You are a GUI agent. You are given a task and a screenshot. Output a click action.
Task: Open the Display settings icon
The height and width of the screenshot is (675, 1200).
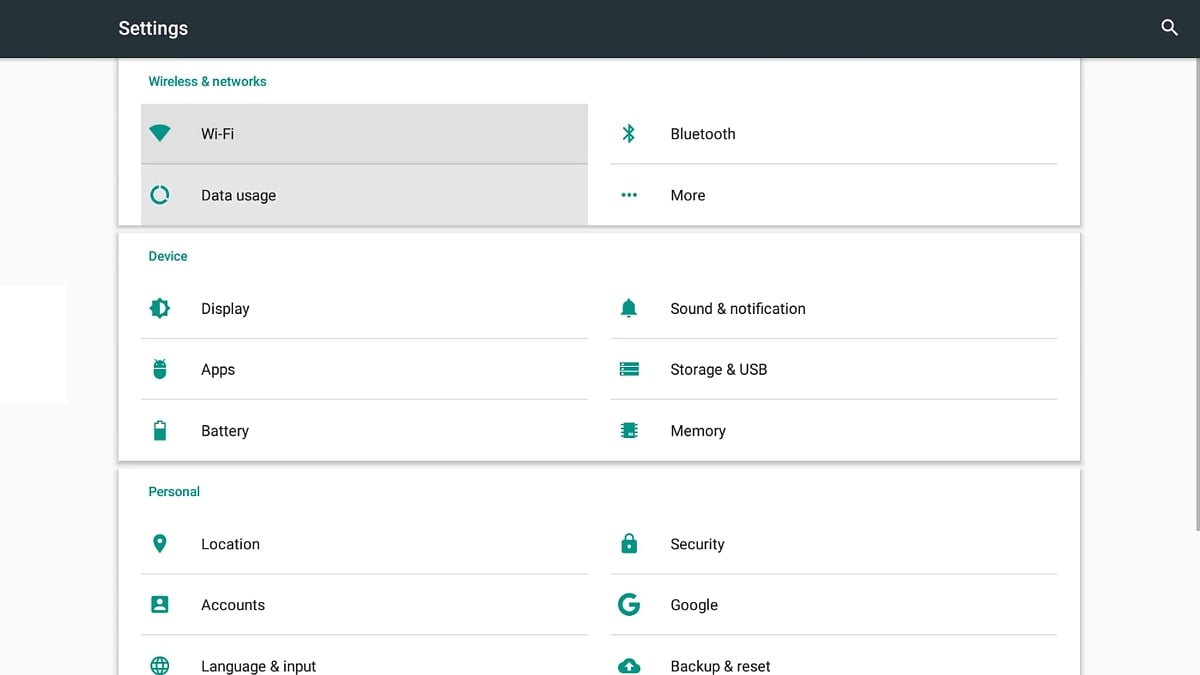(x=160, y=308)
